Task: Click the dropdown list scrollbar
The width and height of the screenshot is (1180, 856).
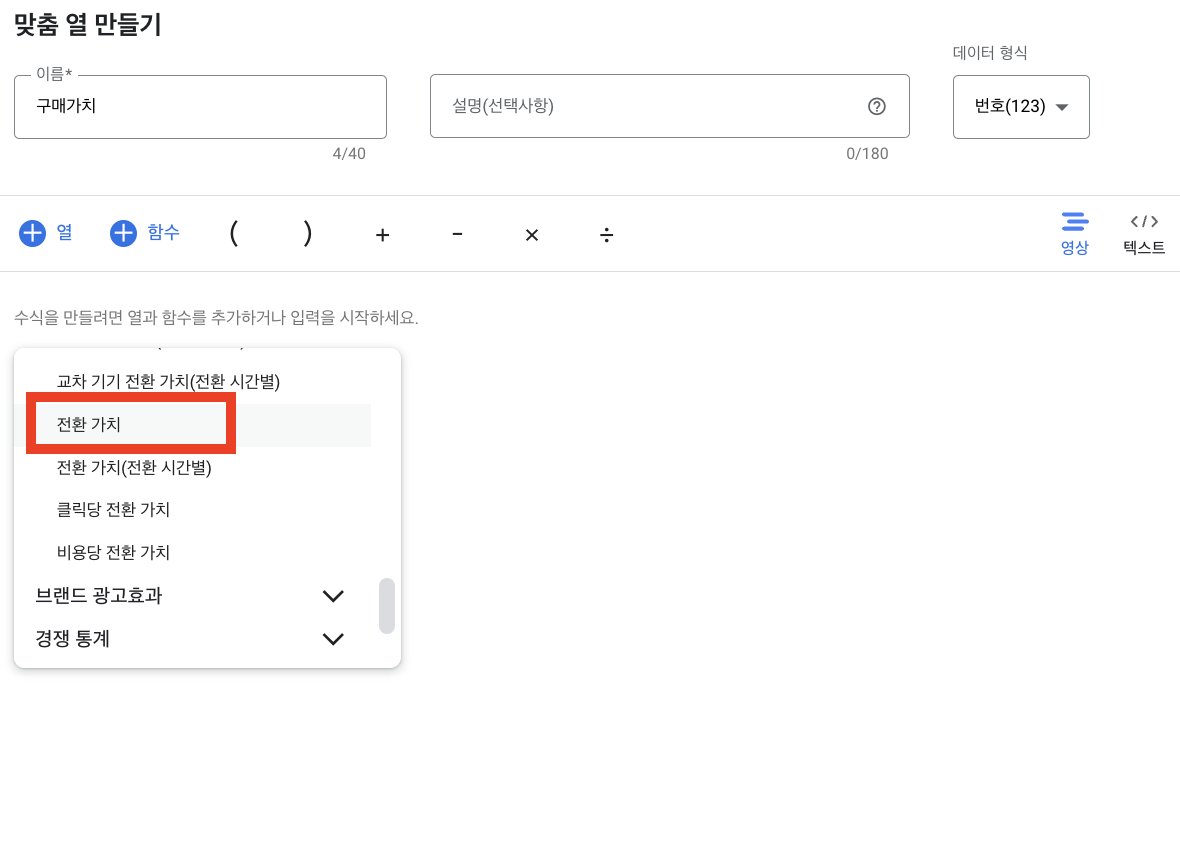Action: point(387,606)
